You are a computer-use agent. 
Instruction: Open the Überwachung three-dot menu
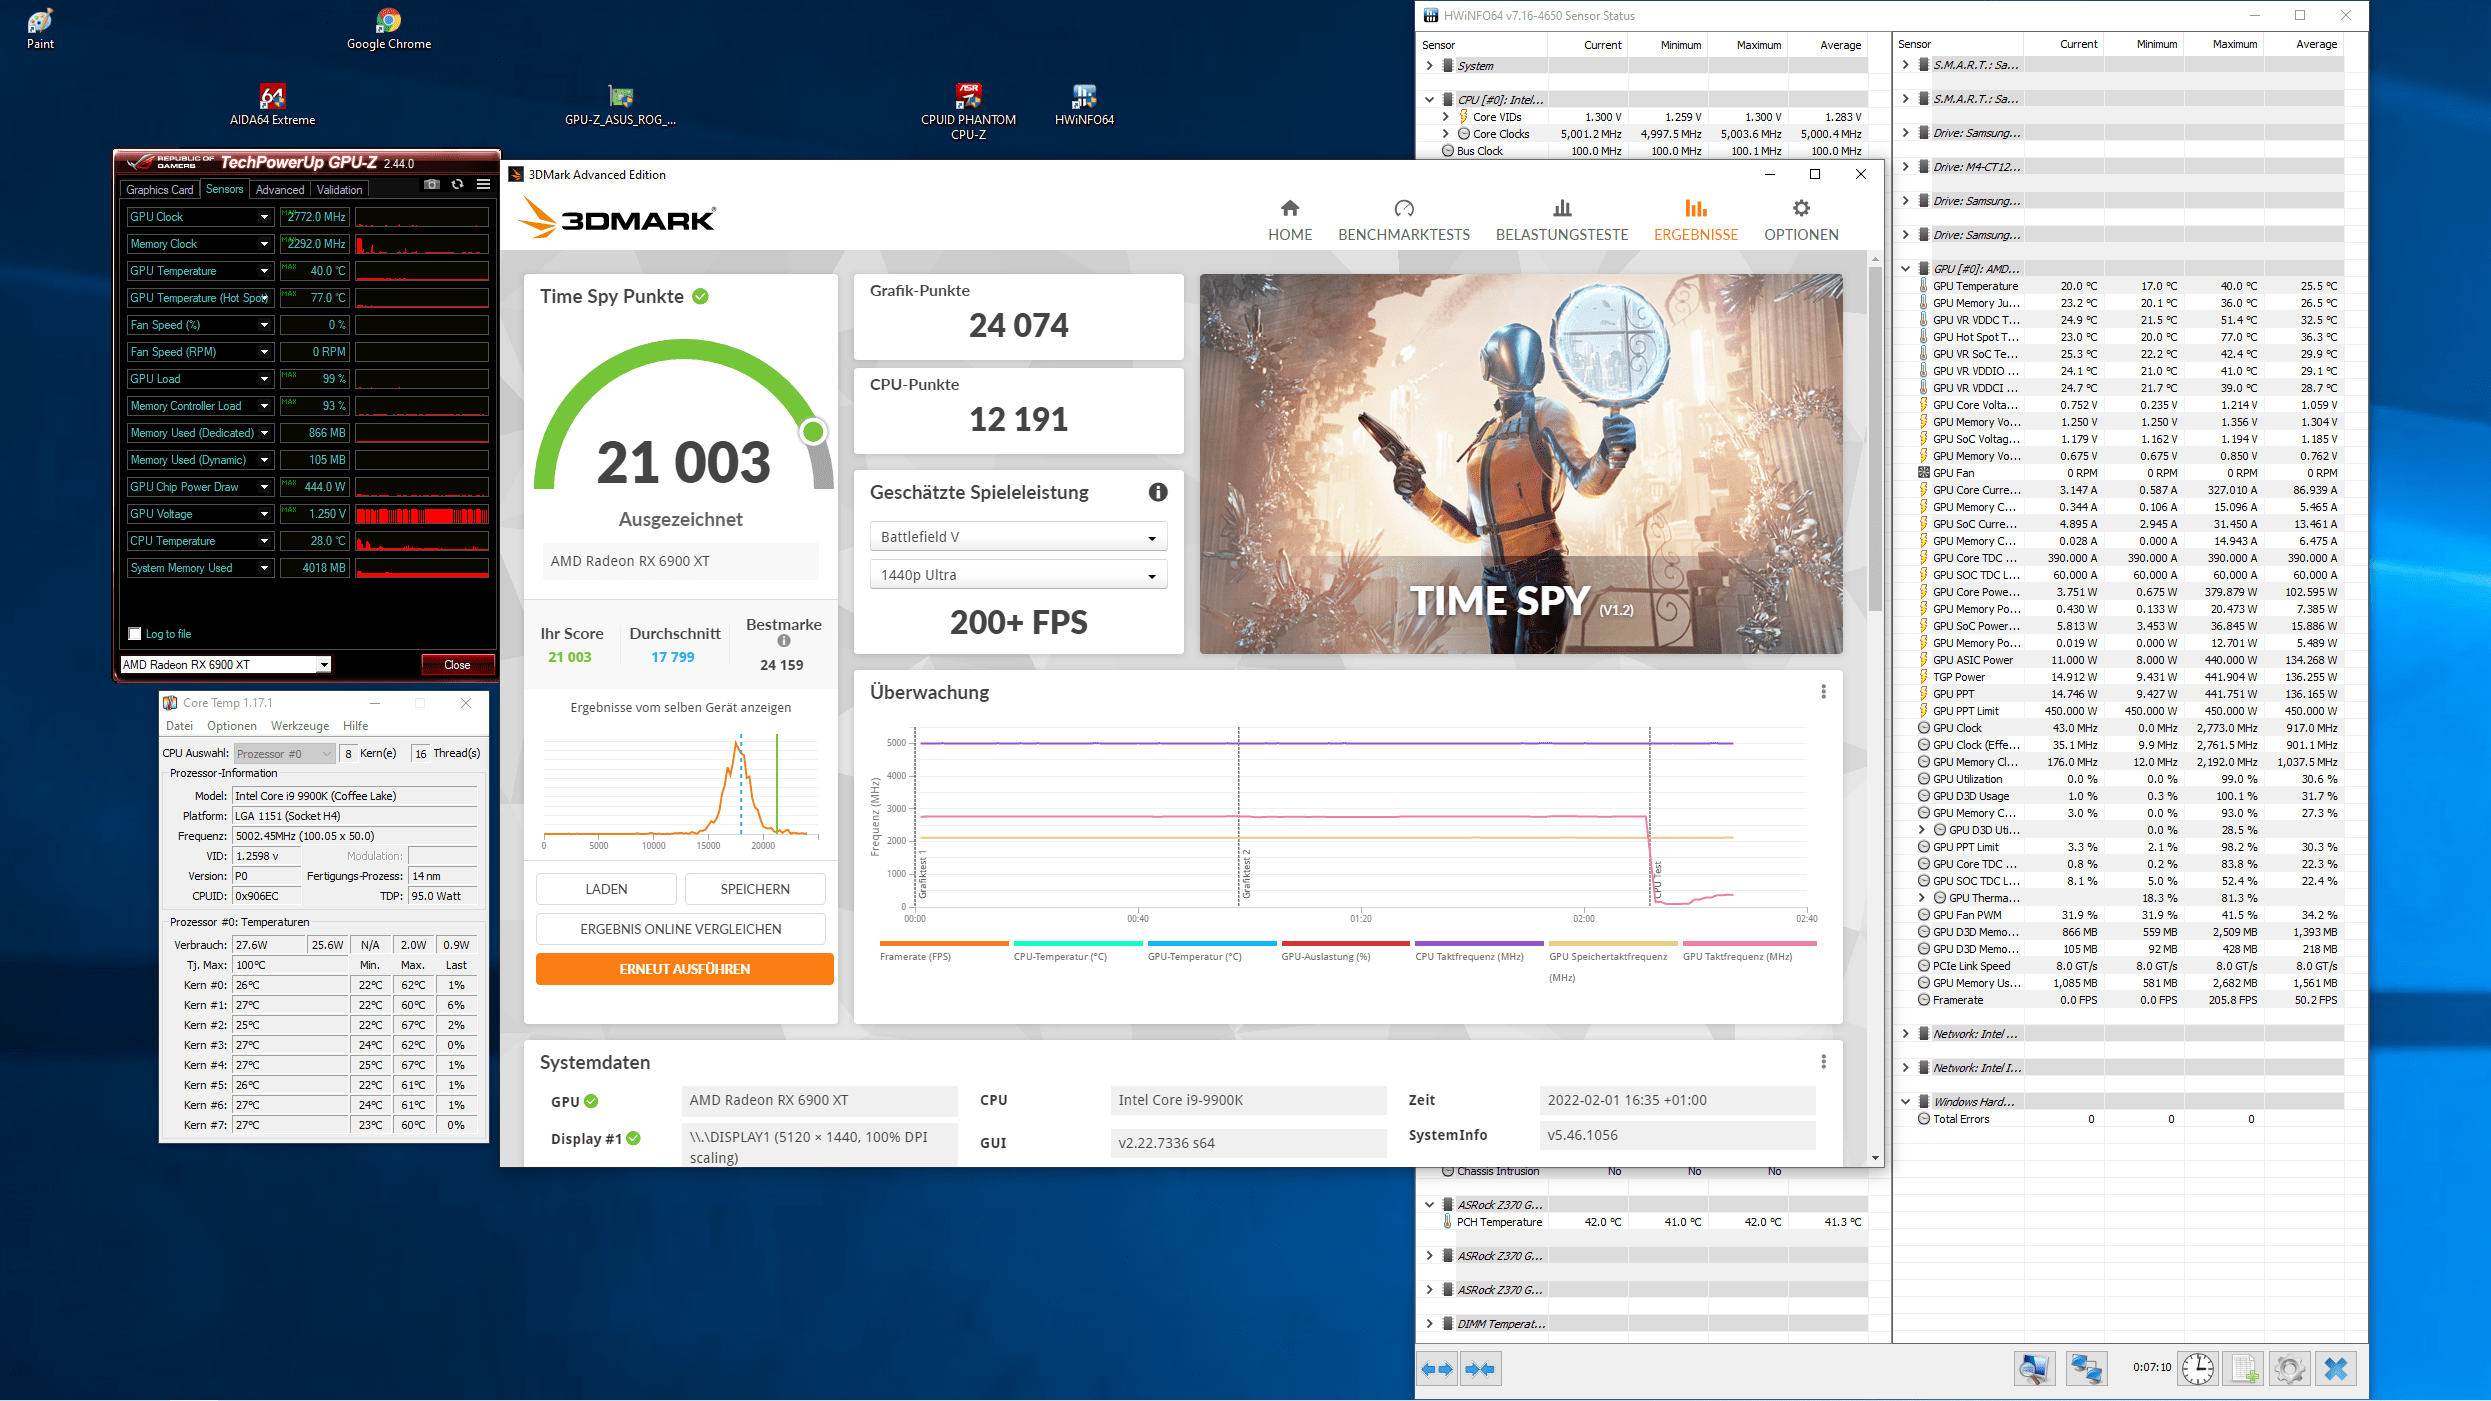(x=1823, y=692)
